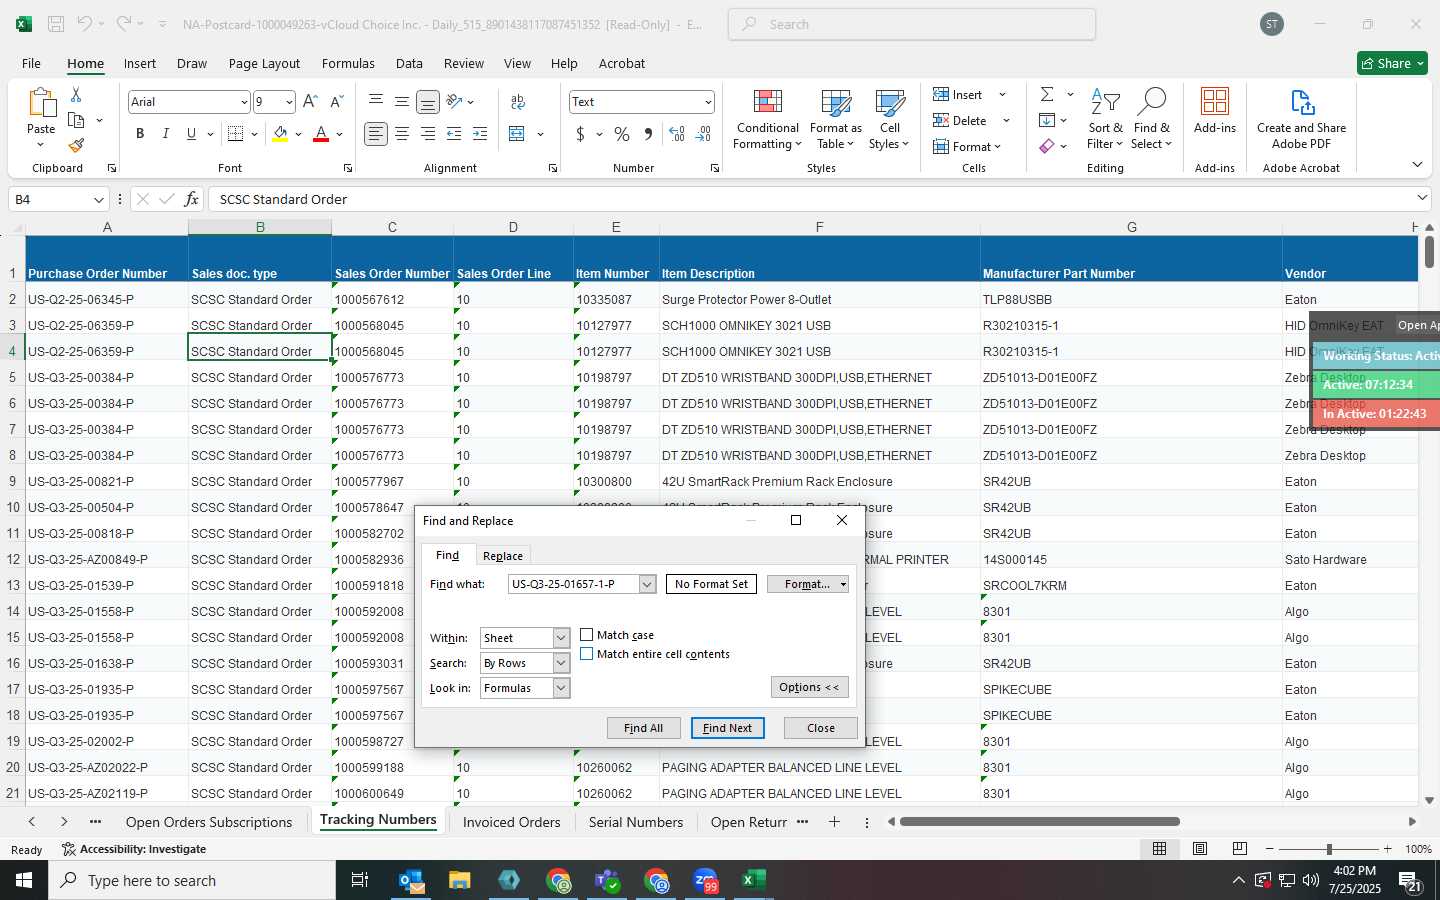Click the Find All button
Image resolution: width=1440 pixels, height=900 pixels.
[643, 728]
